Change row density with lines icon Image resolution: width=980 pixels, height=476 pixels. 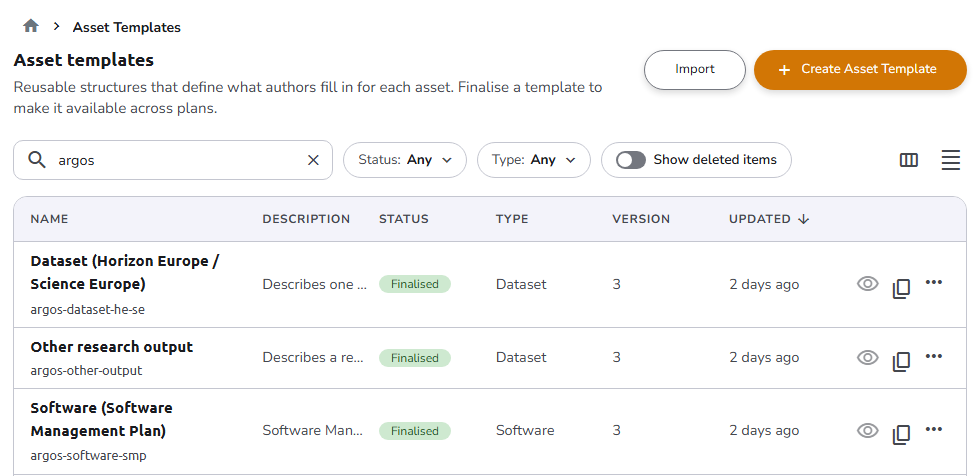tap(951, 160)
